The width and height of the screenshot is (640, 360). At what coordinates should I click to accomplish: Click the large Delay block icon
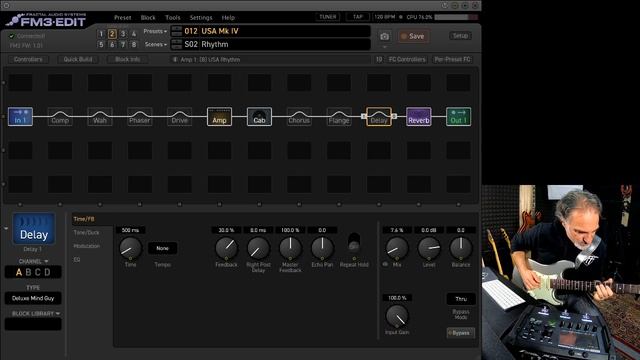tap(34, 229)
